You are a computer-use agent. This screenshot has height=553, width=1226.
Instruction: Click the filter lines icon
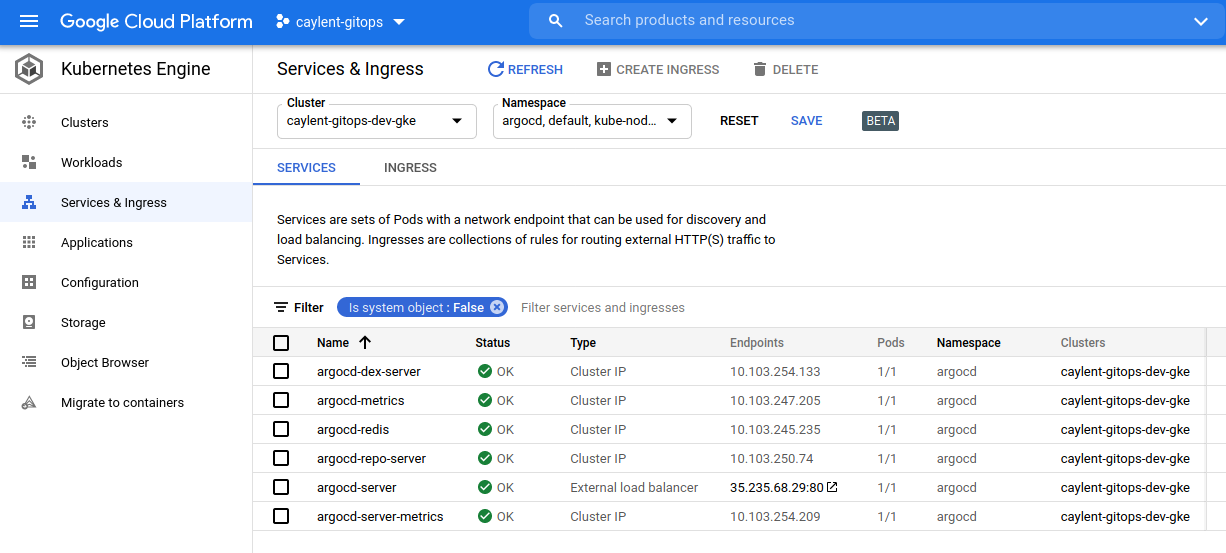coord(281,307)
